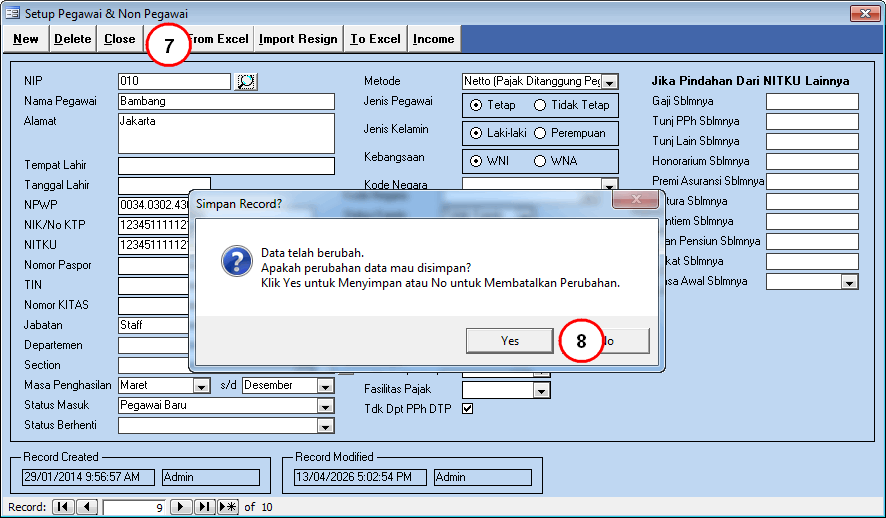Click the lookup icon beside the NIP field
886x518 pixels.
pyautogui.click(x=245, y=81)
